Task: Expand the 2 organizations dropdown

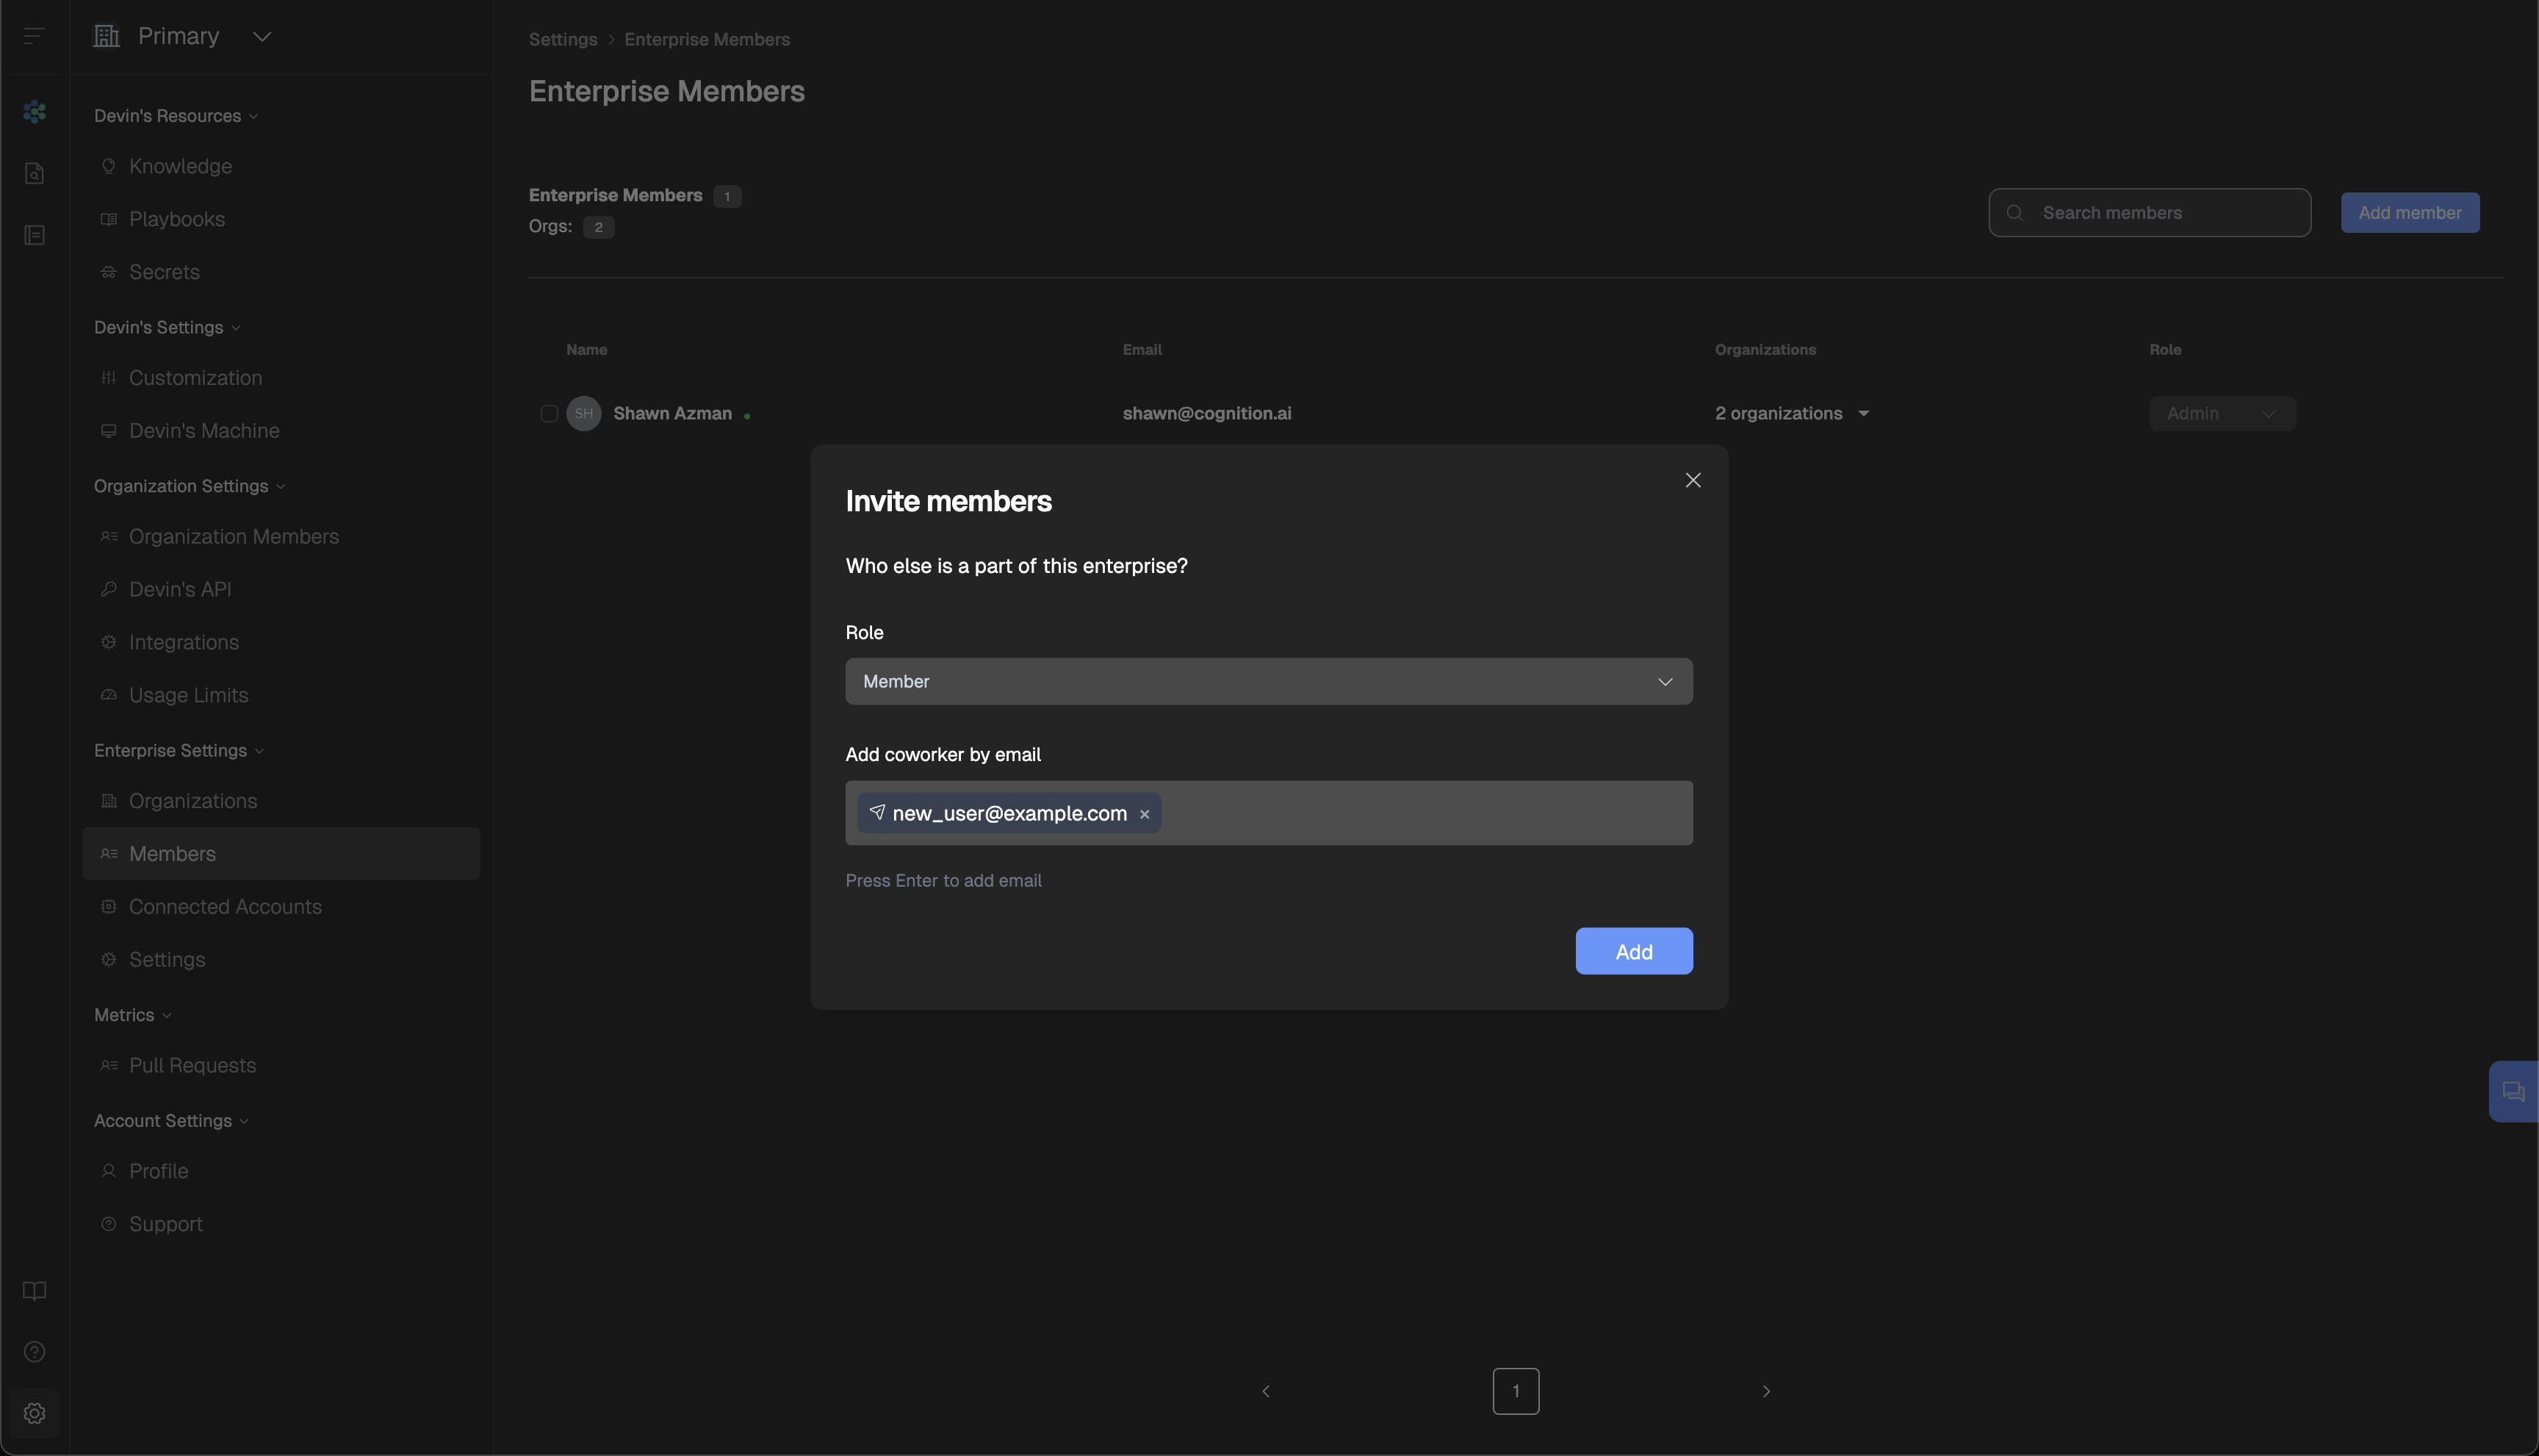Action: pos(1791,413)
